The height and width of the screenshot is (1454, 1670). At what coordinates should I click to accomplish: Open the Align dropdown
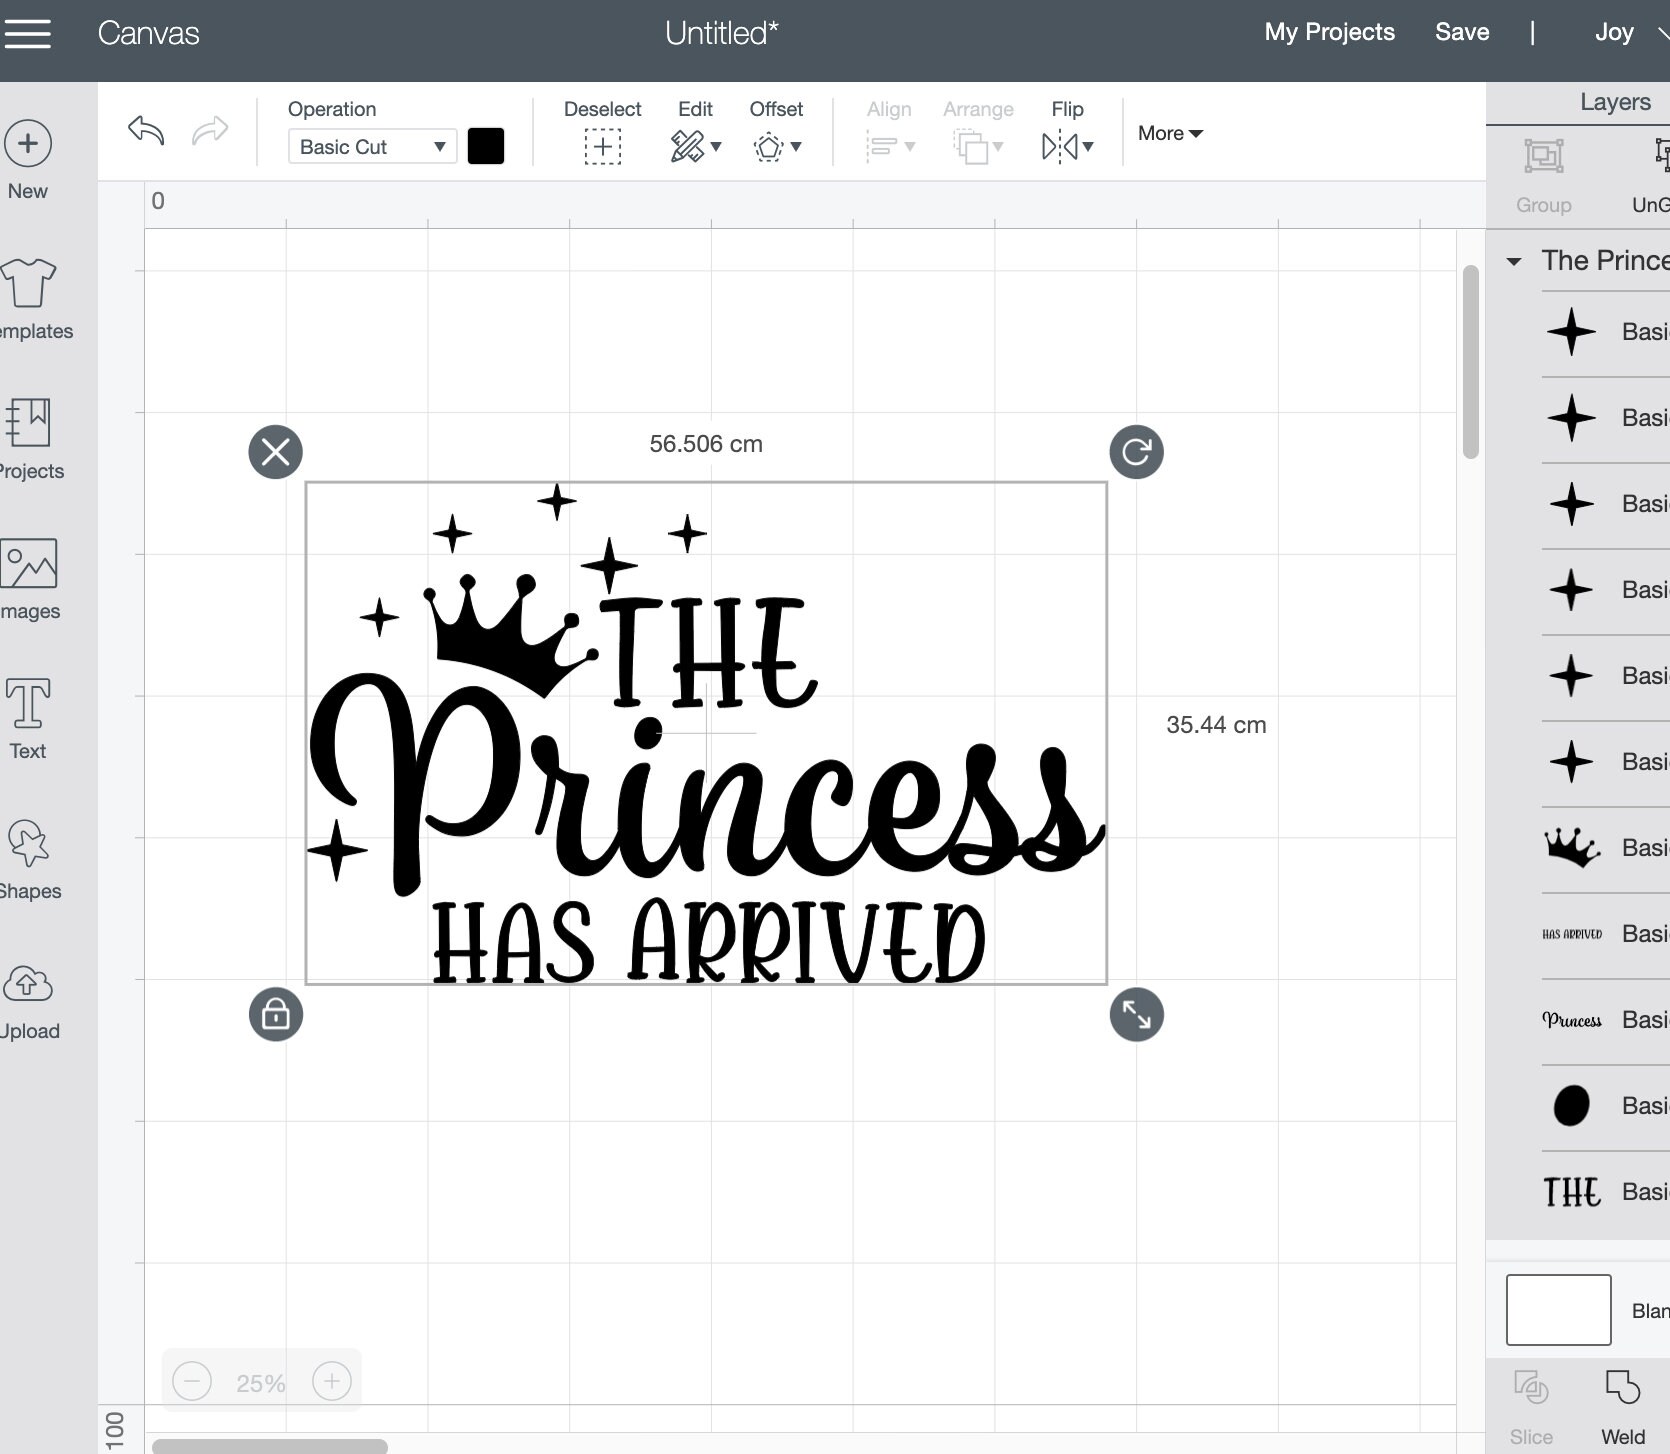click(x=890, y=147)
